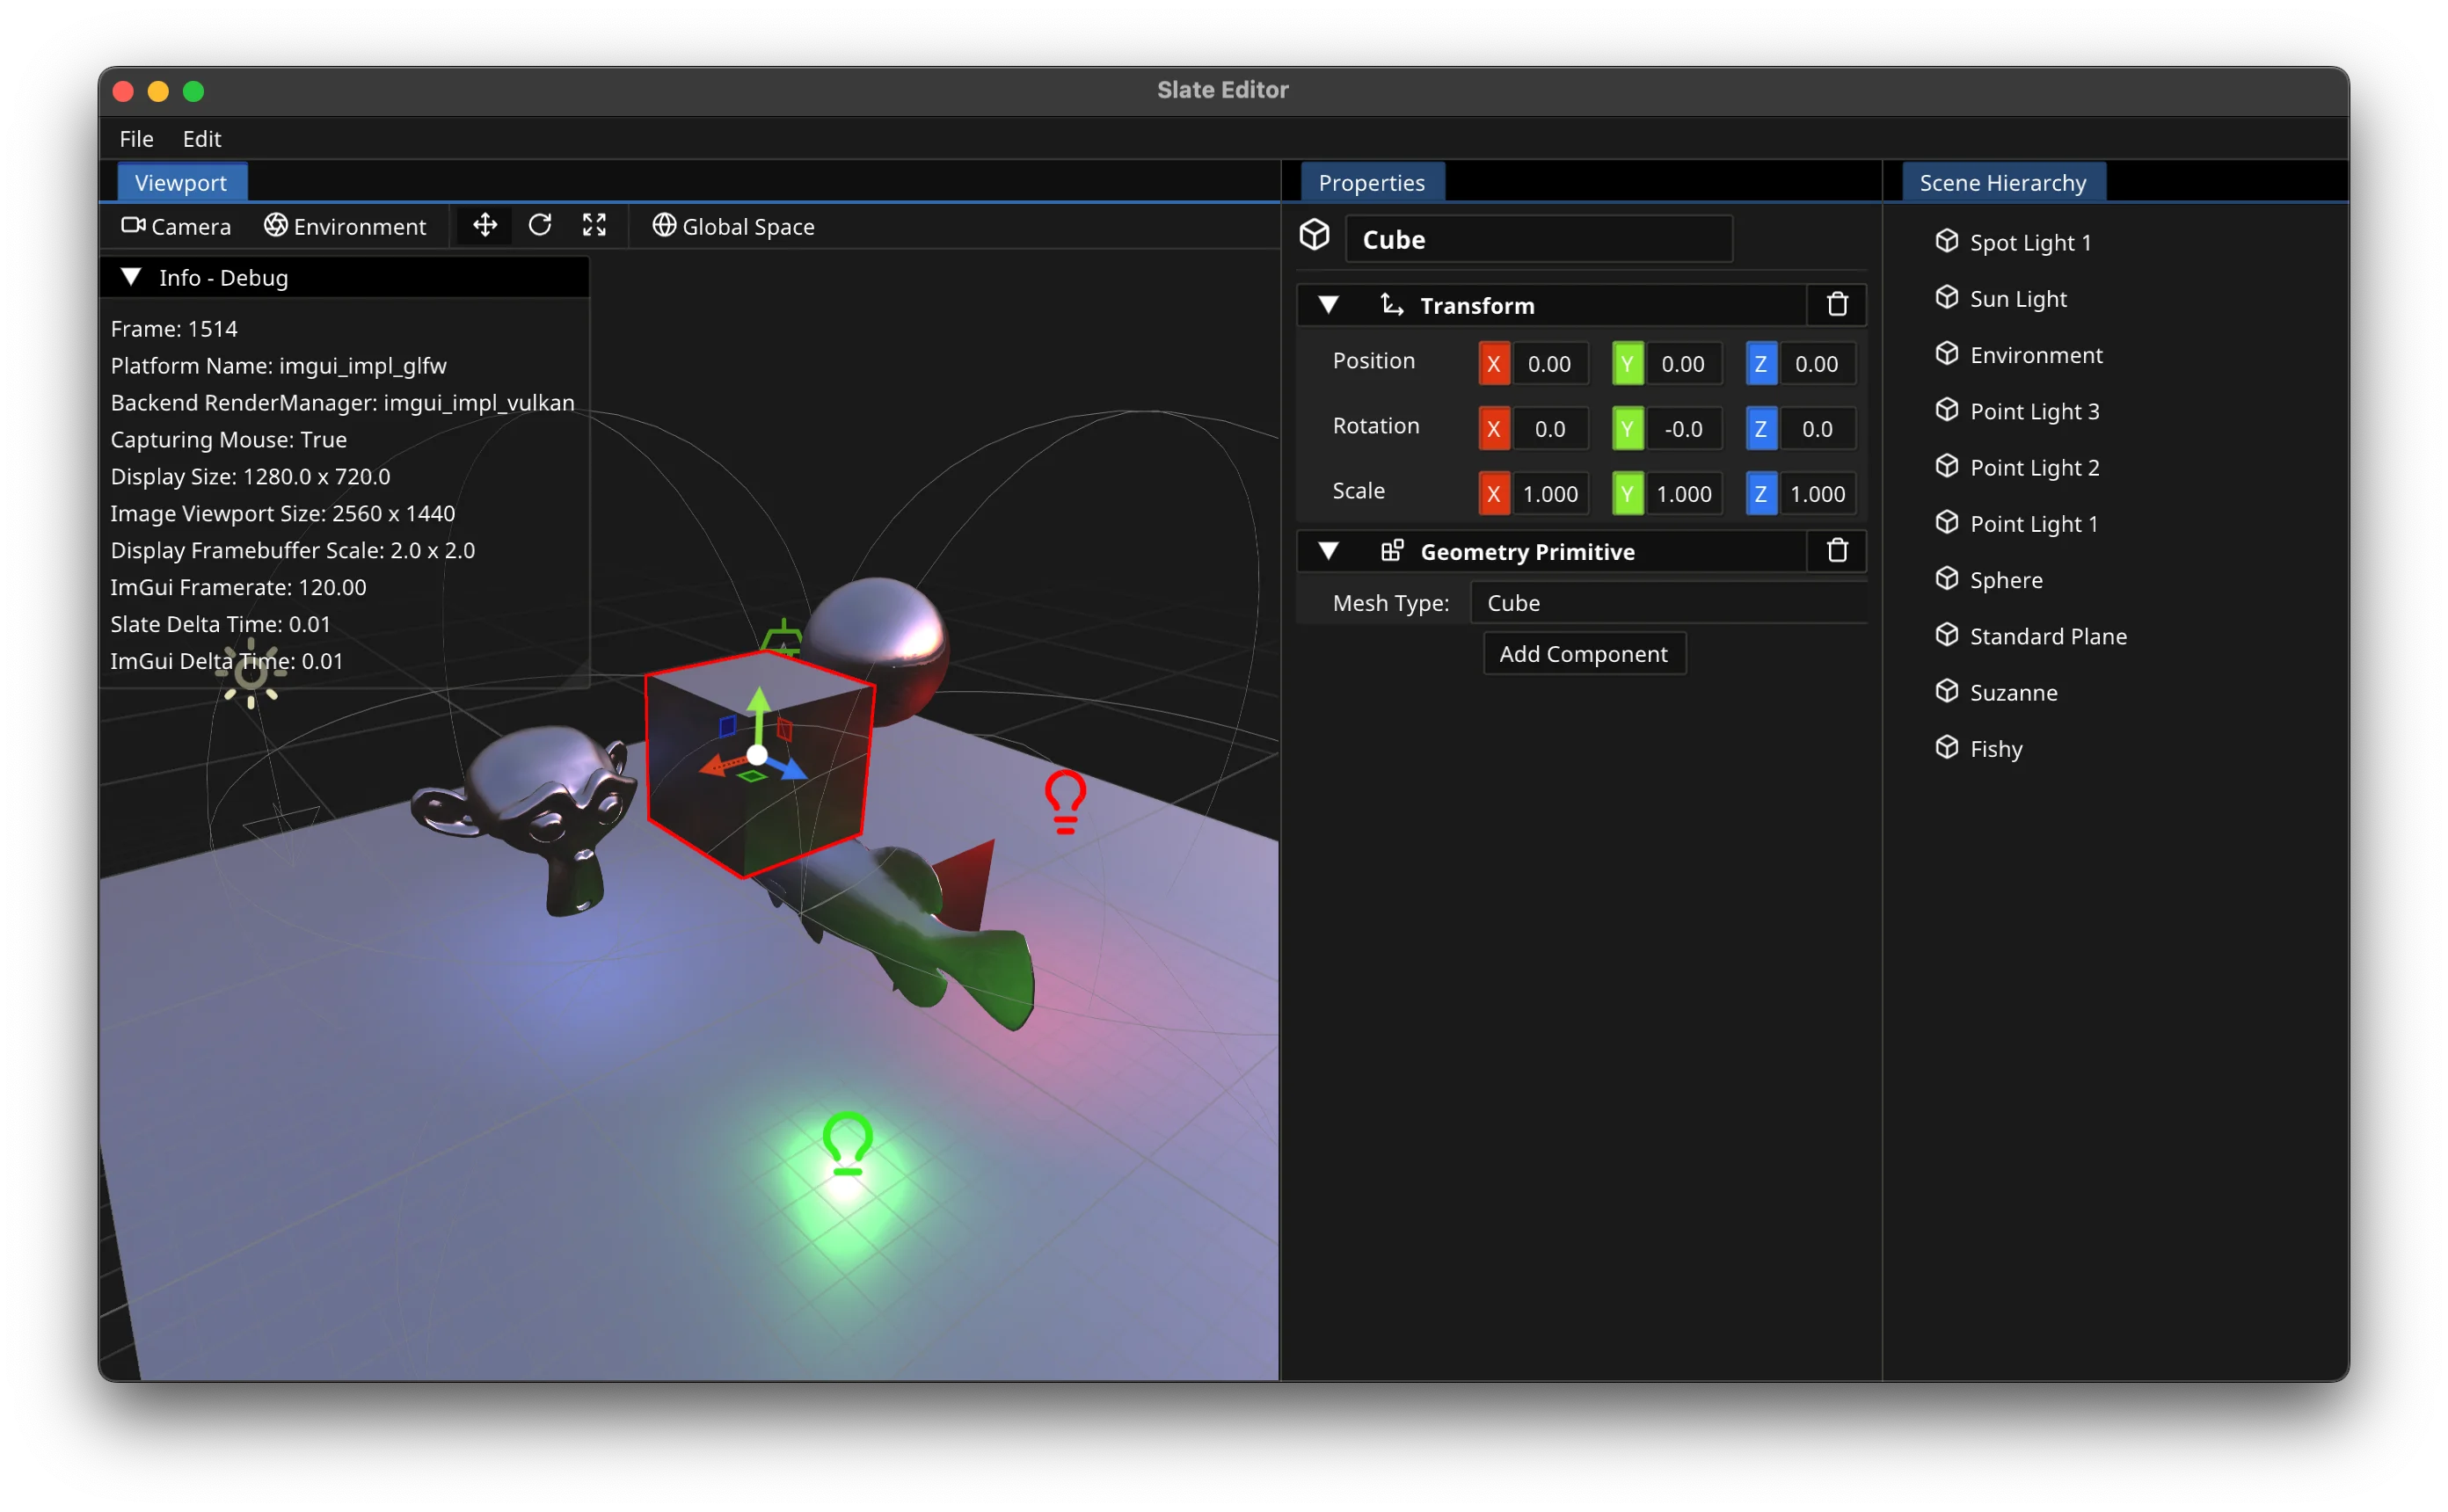
Task: Switch to the Properties tab
Action: [1371, 183]
